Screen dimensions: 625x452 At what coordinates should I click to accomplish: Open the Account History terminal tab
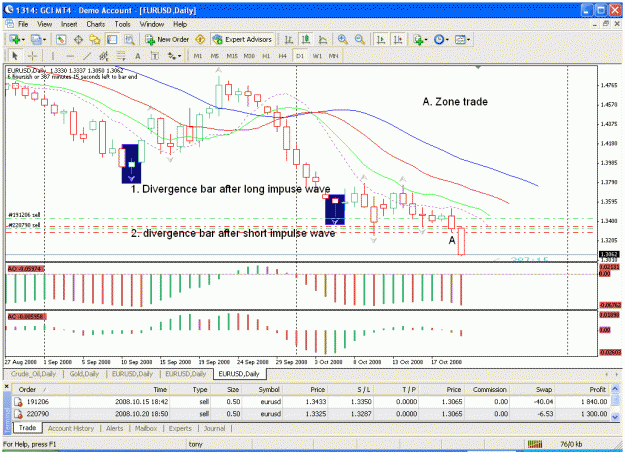point(71,428)
